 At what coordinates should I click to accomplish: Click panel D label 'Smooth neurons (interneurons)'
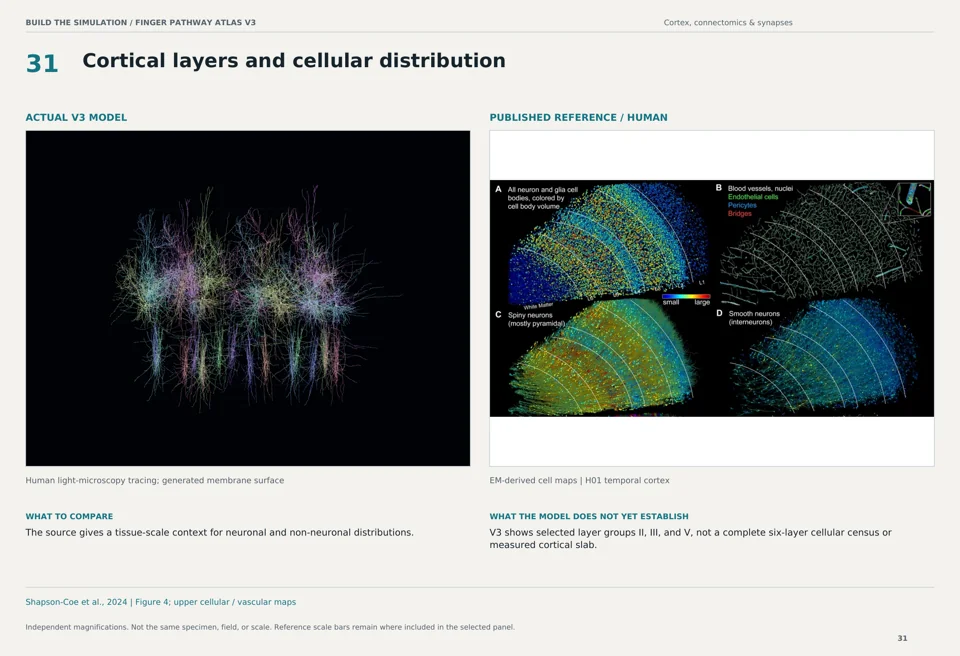coord(754,317)
